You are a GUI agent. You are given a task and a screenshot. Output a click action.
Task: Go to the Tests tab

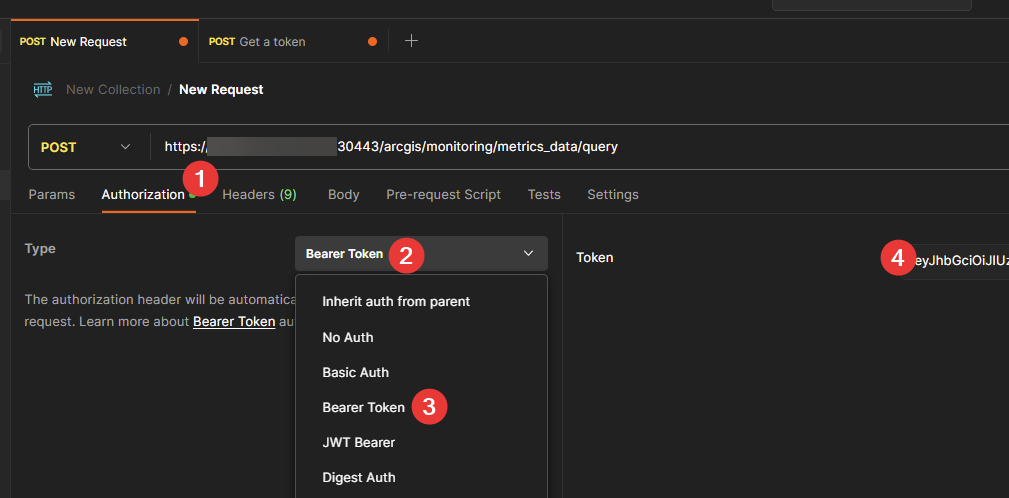tap(544, 194)
